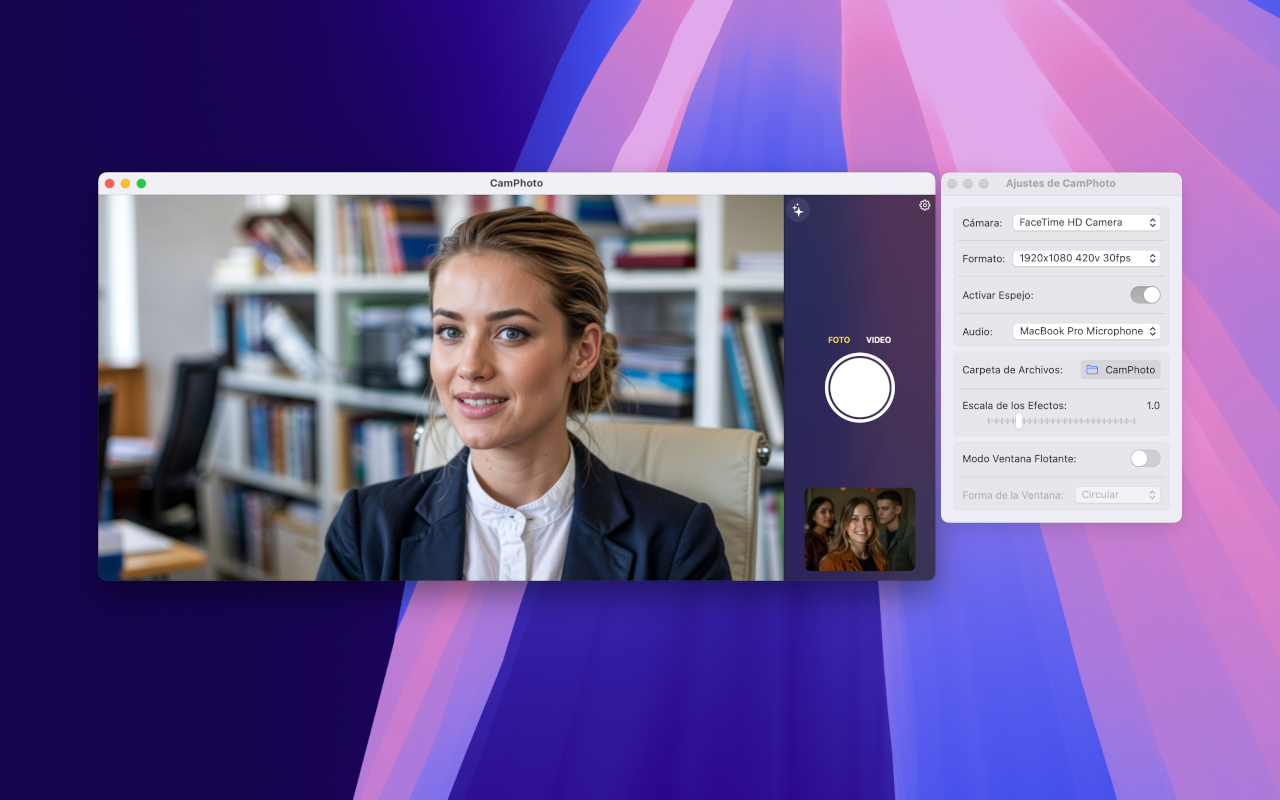Open the Cámara dropdown

(x=1086, y=223)
